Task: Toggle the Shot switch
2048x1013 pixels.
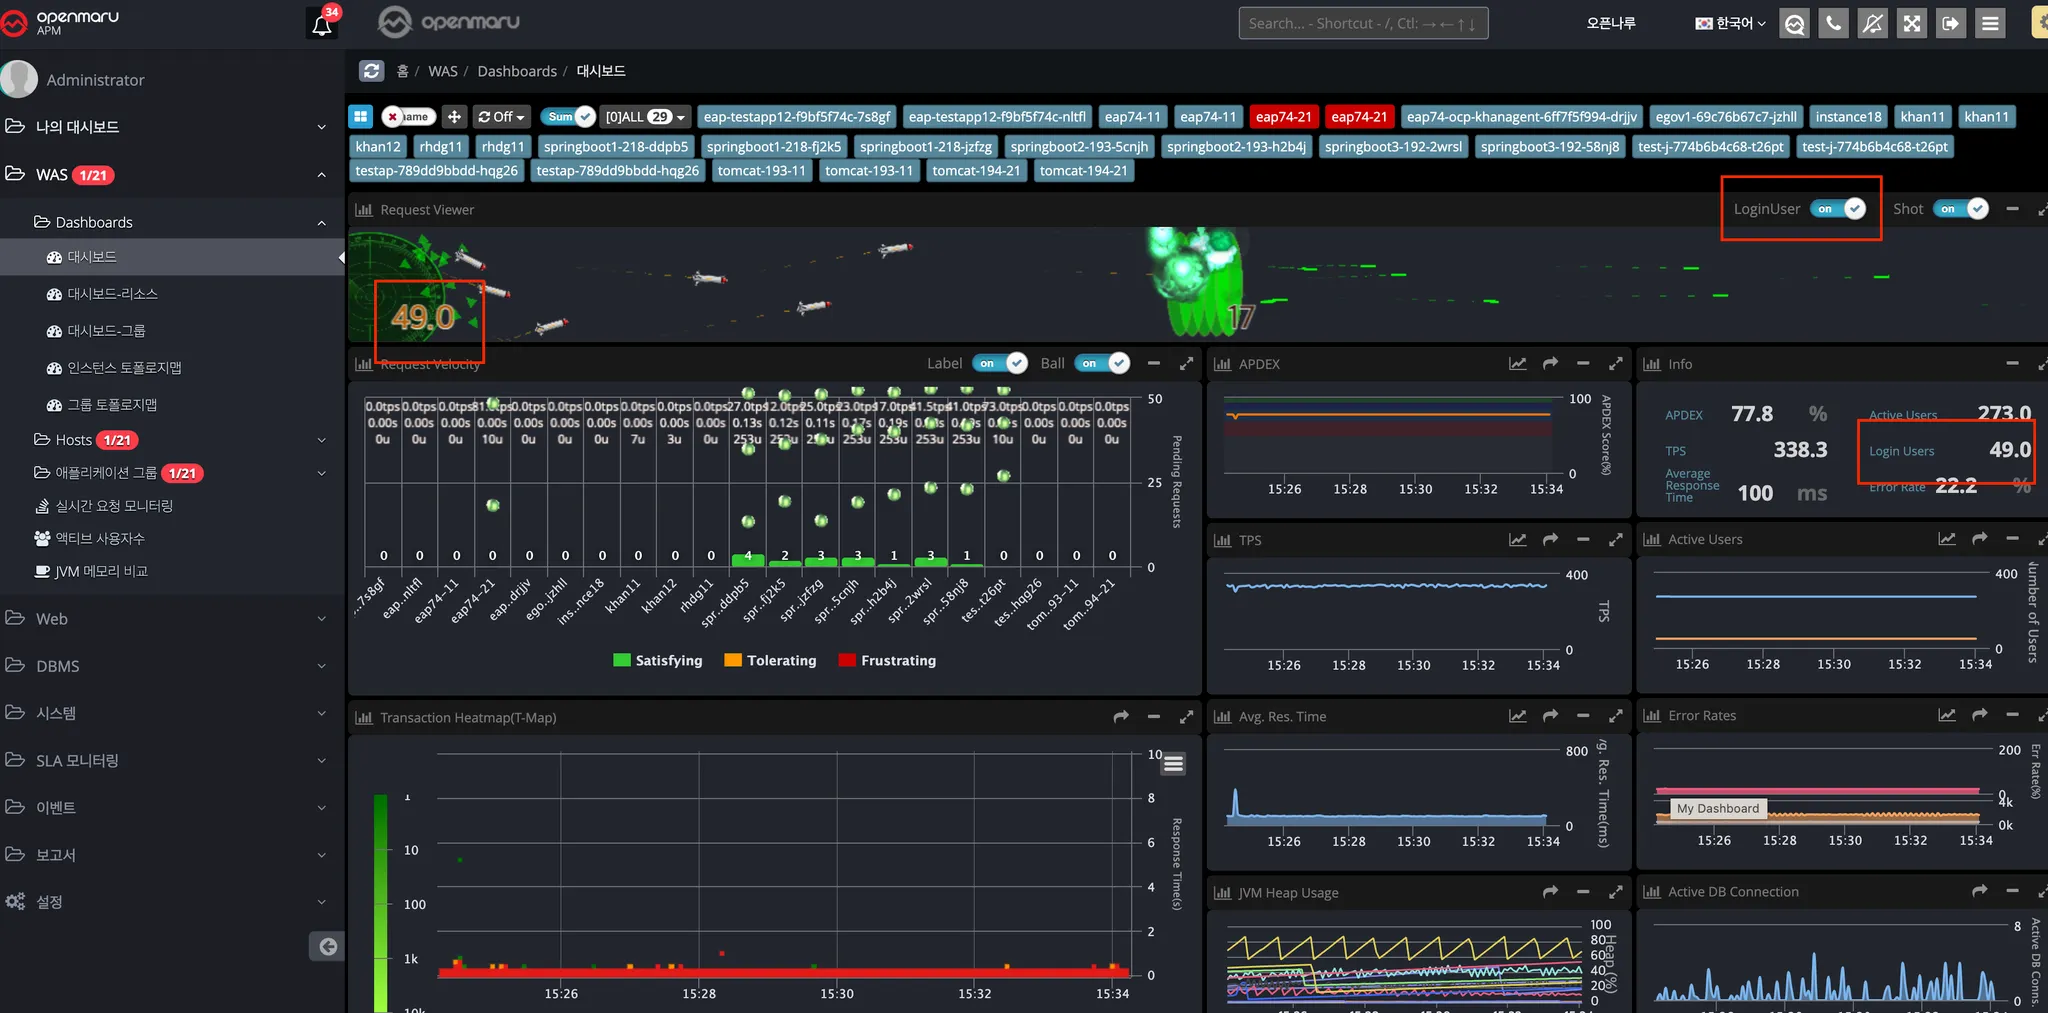Action: pyautogui.click(x=1962, y=209)
